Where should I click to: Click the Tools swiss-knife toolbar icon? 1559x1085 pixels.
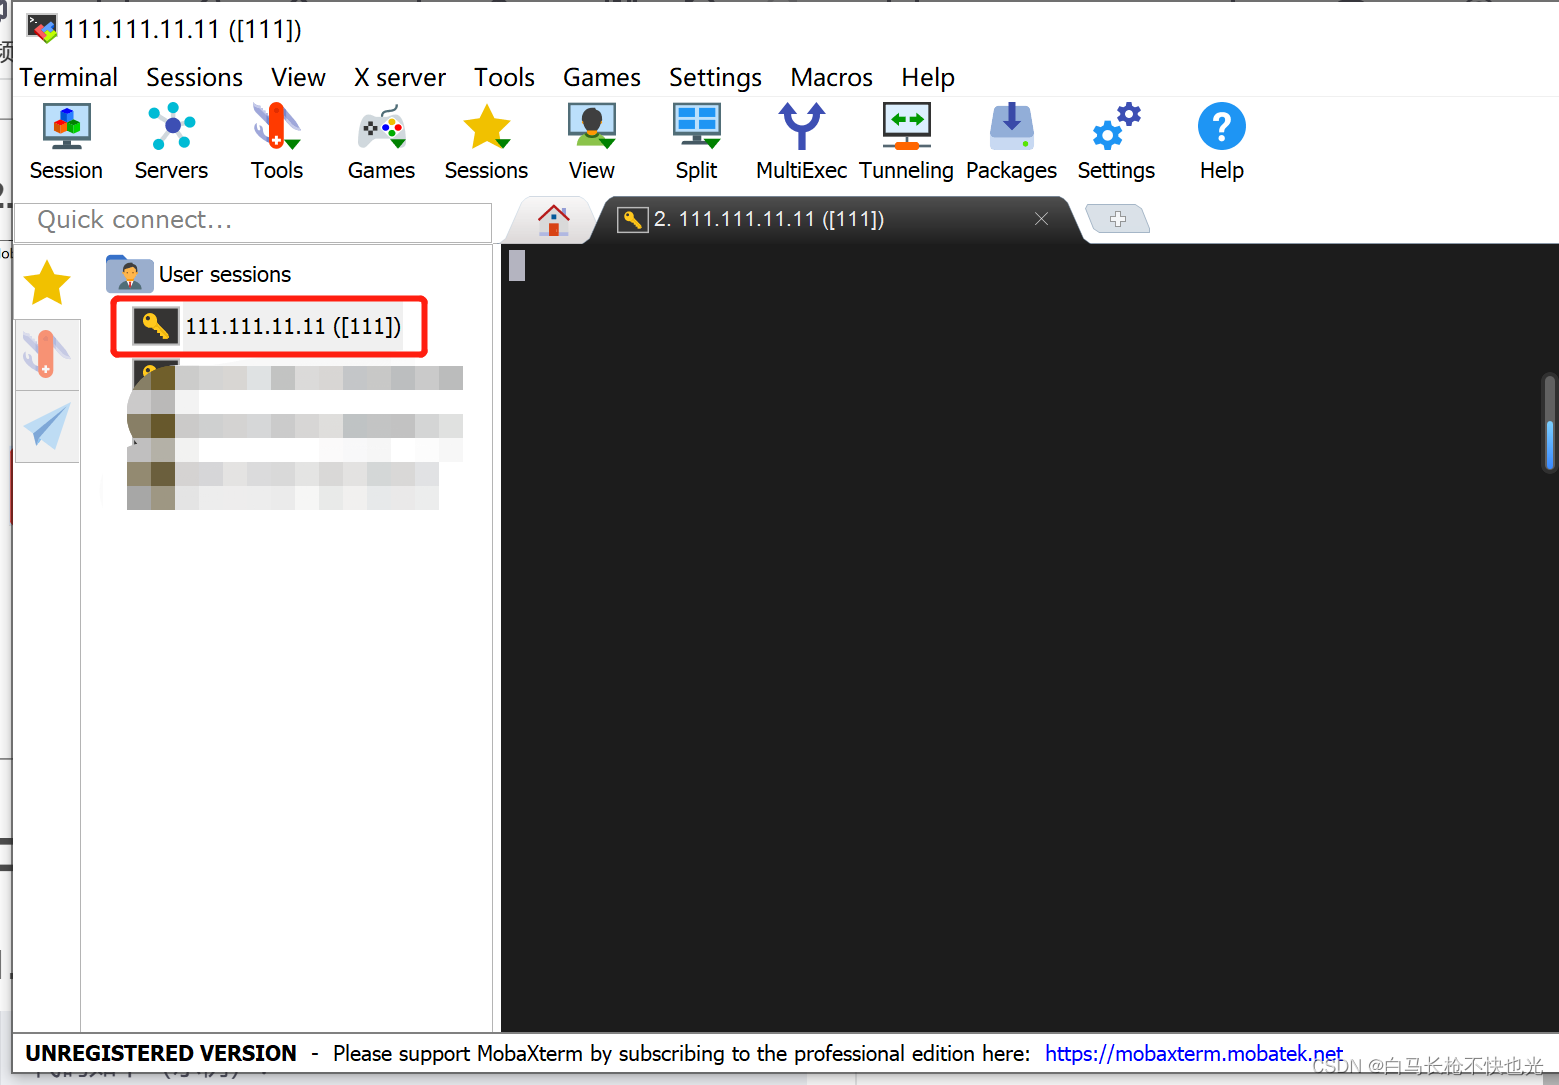(x=277, y=142)
